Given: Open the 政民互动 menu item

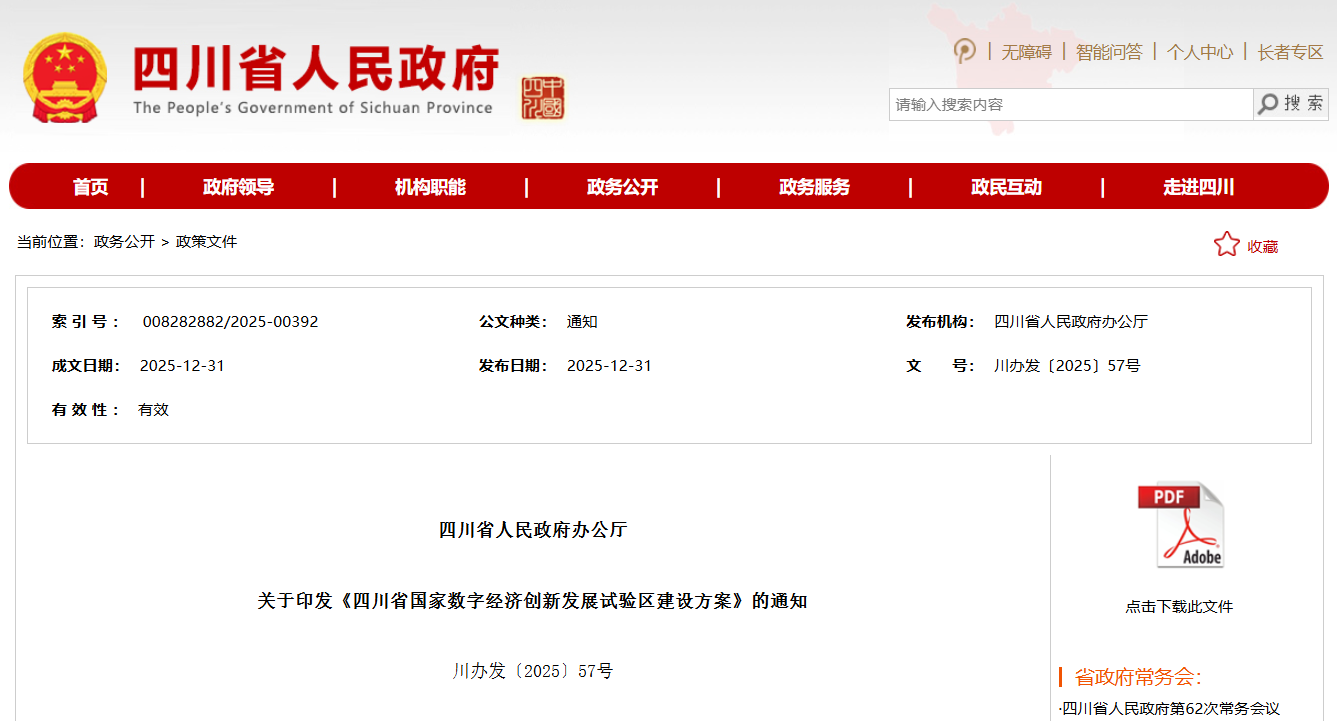Looking at the screenshot, I should [1006, 187].
